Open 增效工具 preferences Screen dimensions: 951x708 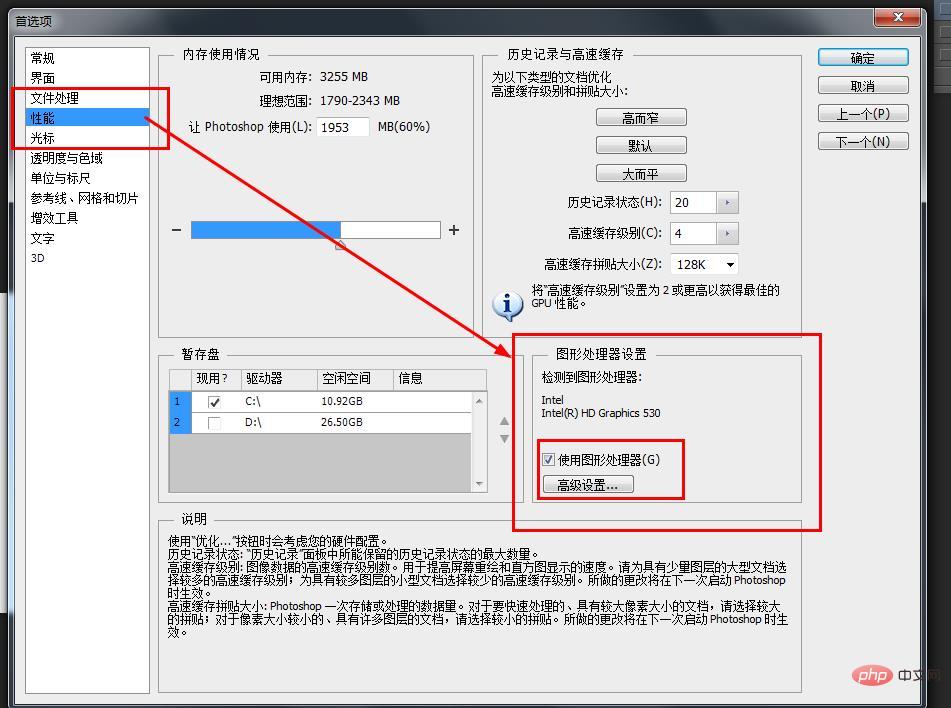(x=55, y=218)
